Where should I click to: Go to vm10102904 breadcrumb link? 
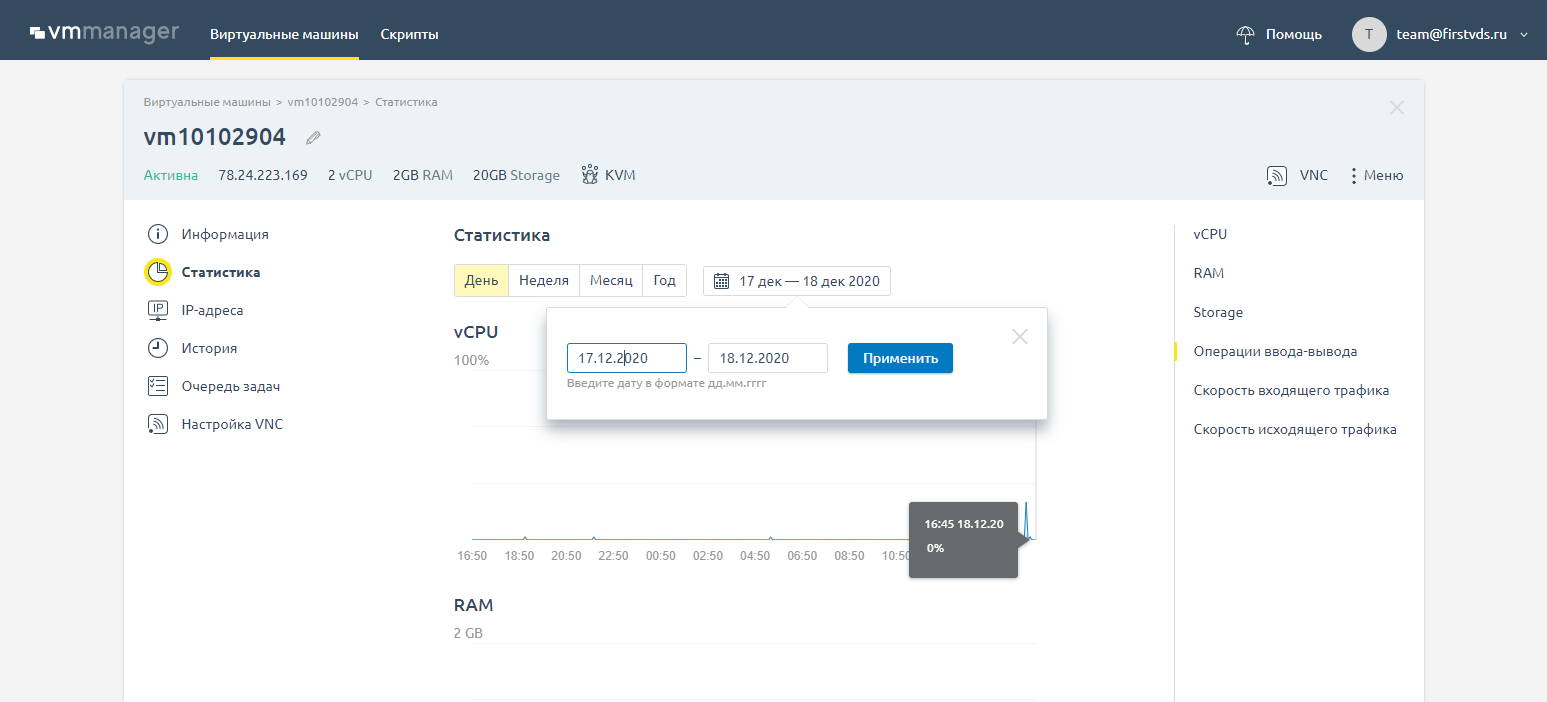pos(322,102)
